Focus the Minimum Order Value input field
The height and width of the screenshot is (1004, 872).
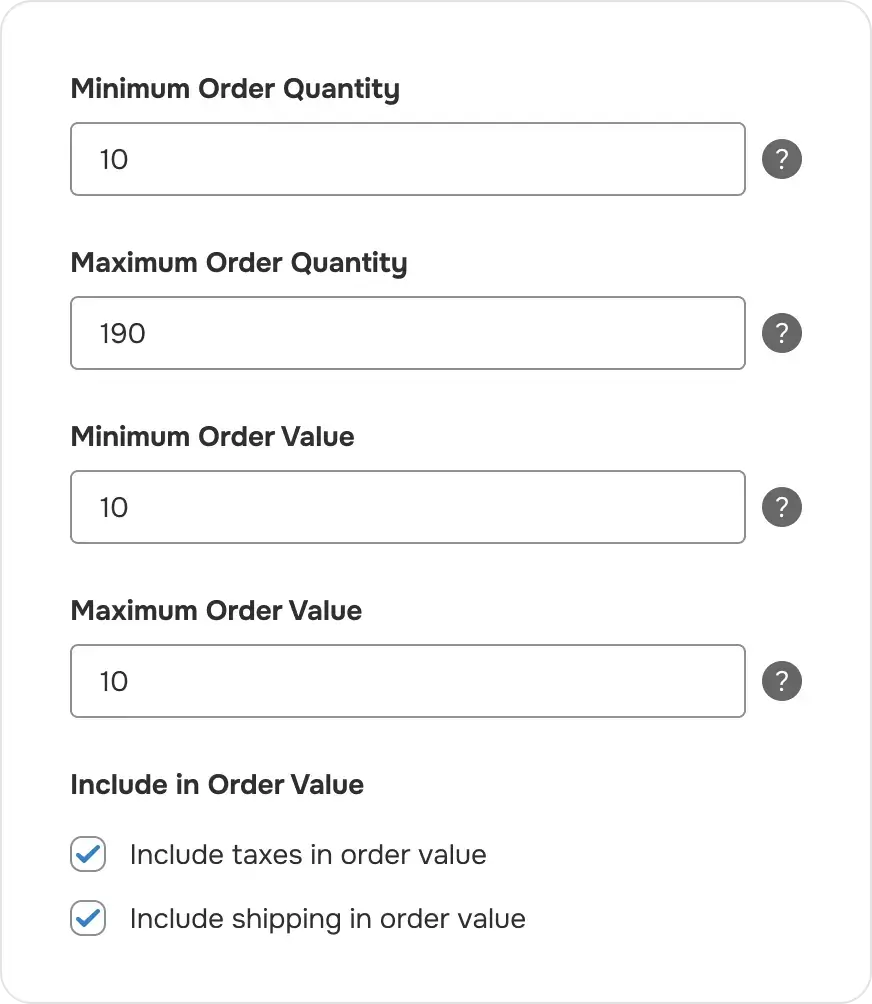click(407, 507)
